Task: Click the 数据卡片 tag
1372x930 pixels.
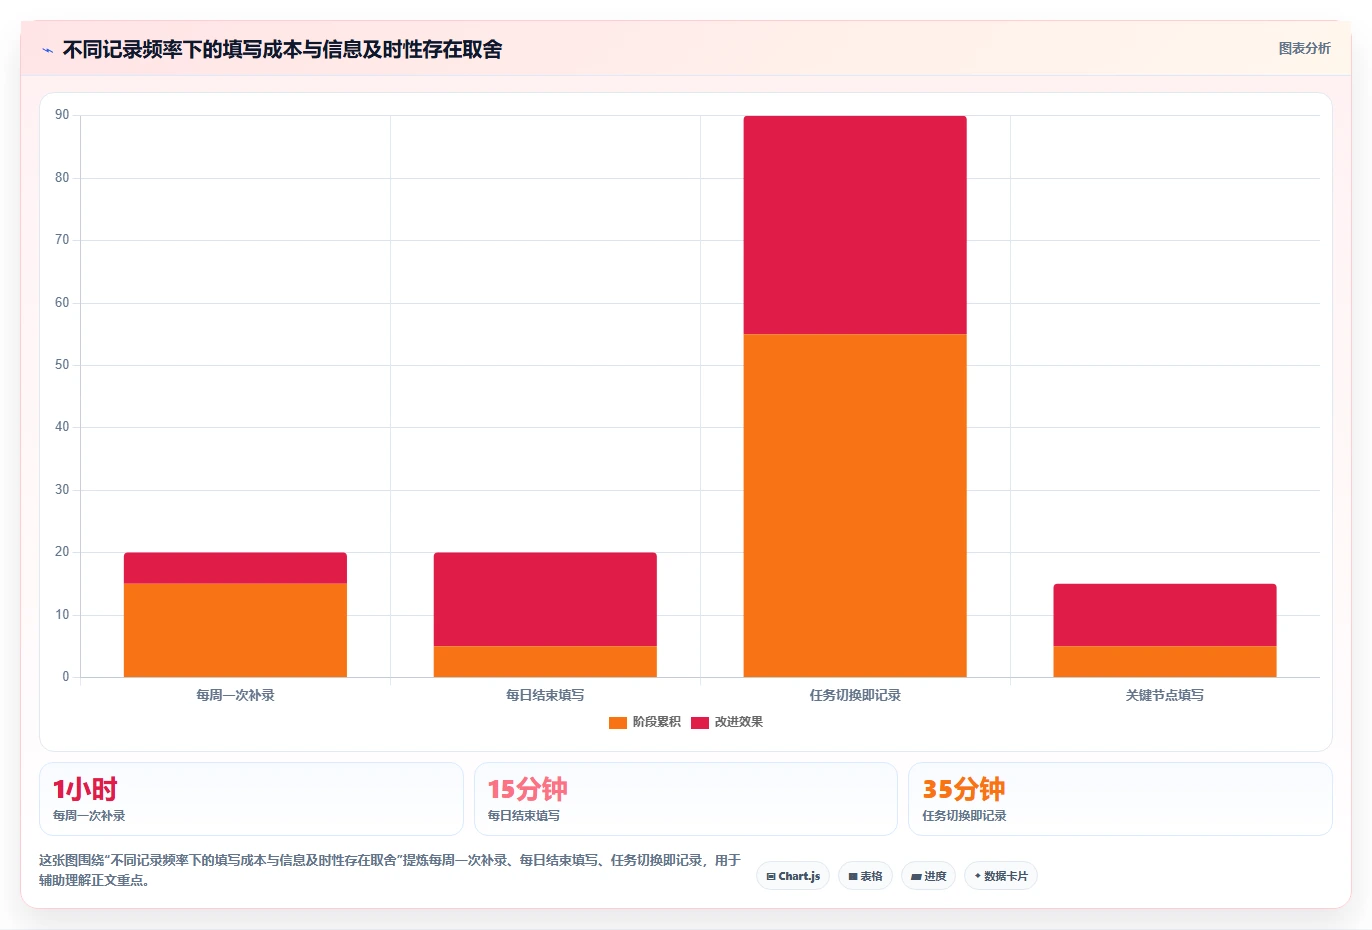Action: (1000, 876)
